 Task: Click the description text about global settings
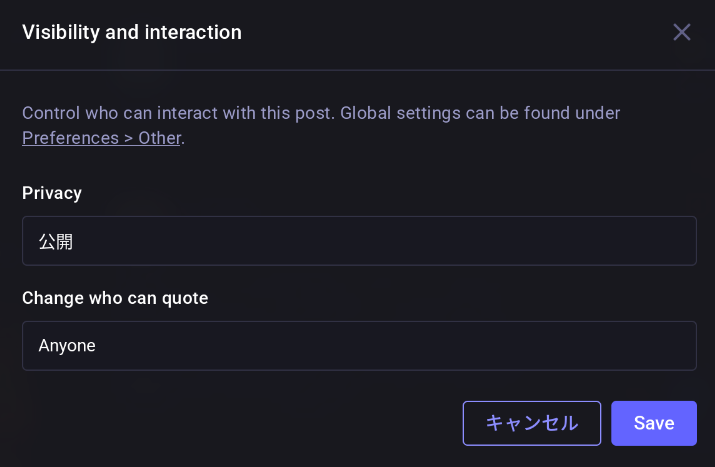tap(320, 113)
